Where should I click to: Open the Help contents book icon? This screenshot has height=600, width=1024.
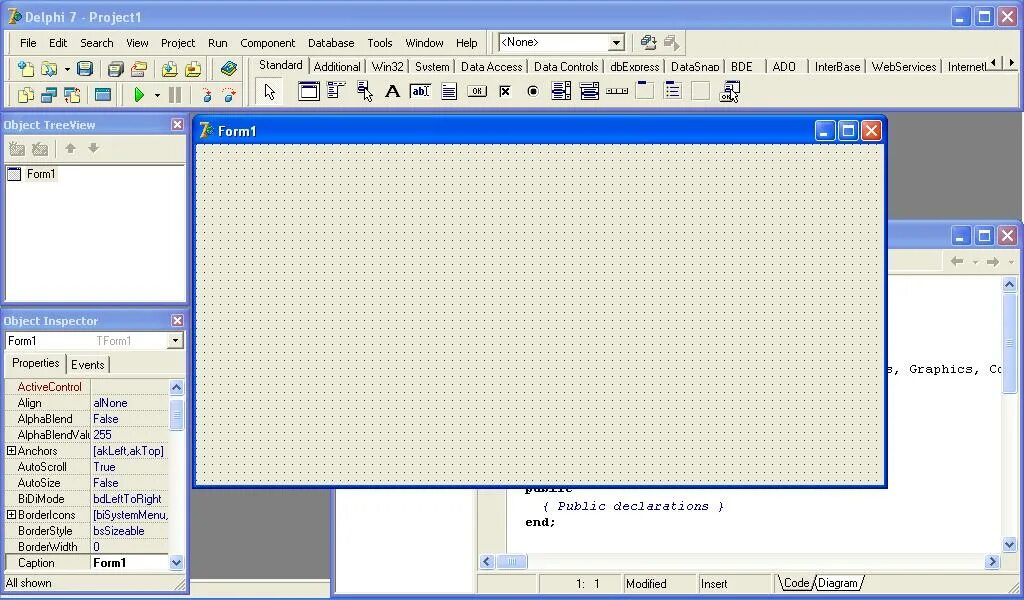click(x=229, y=69)
